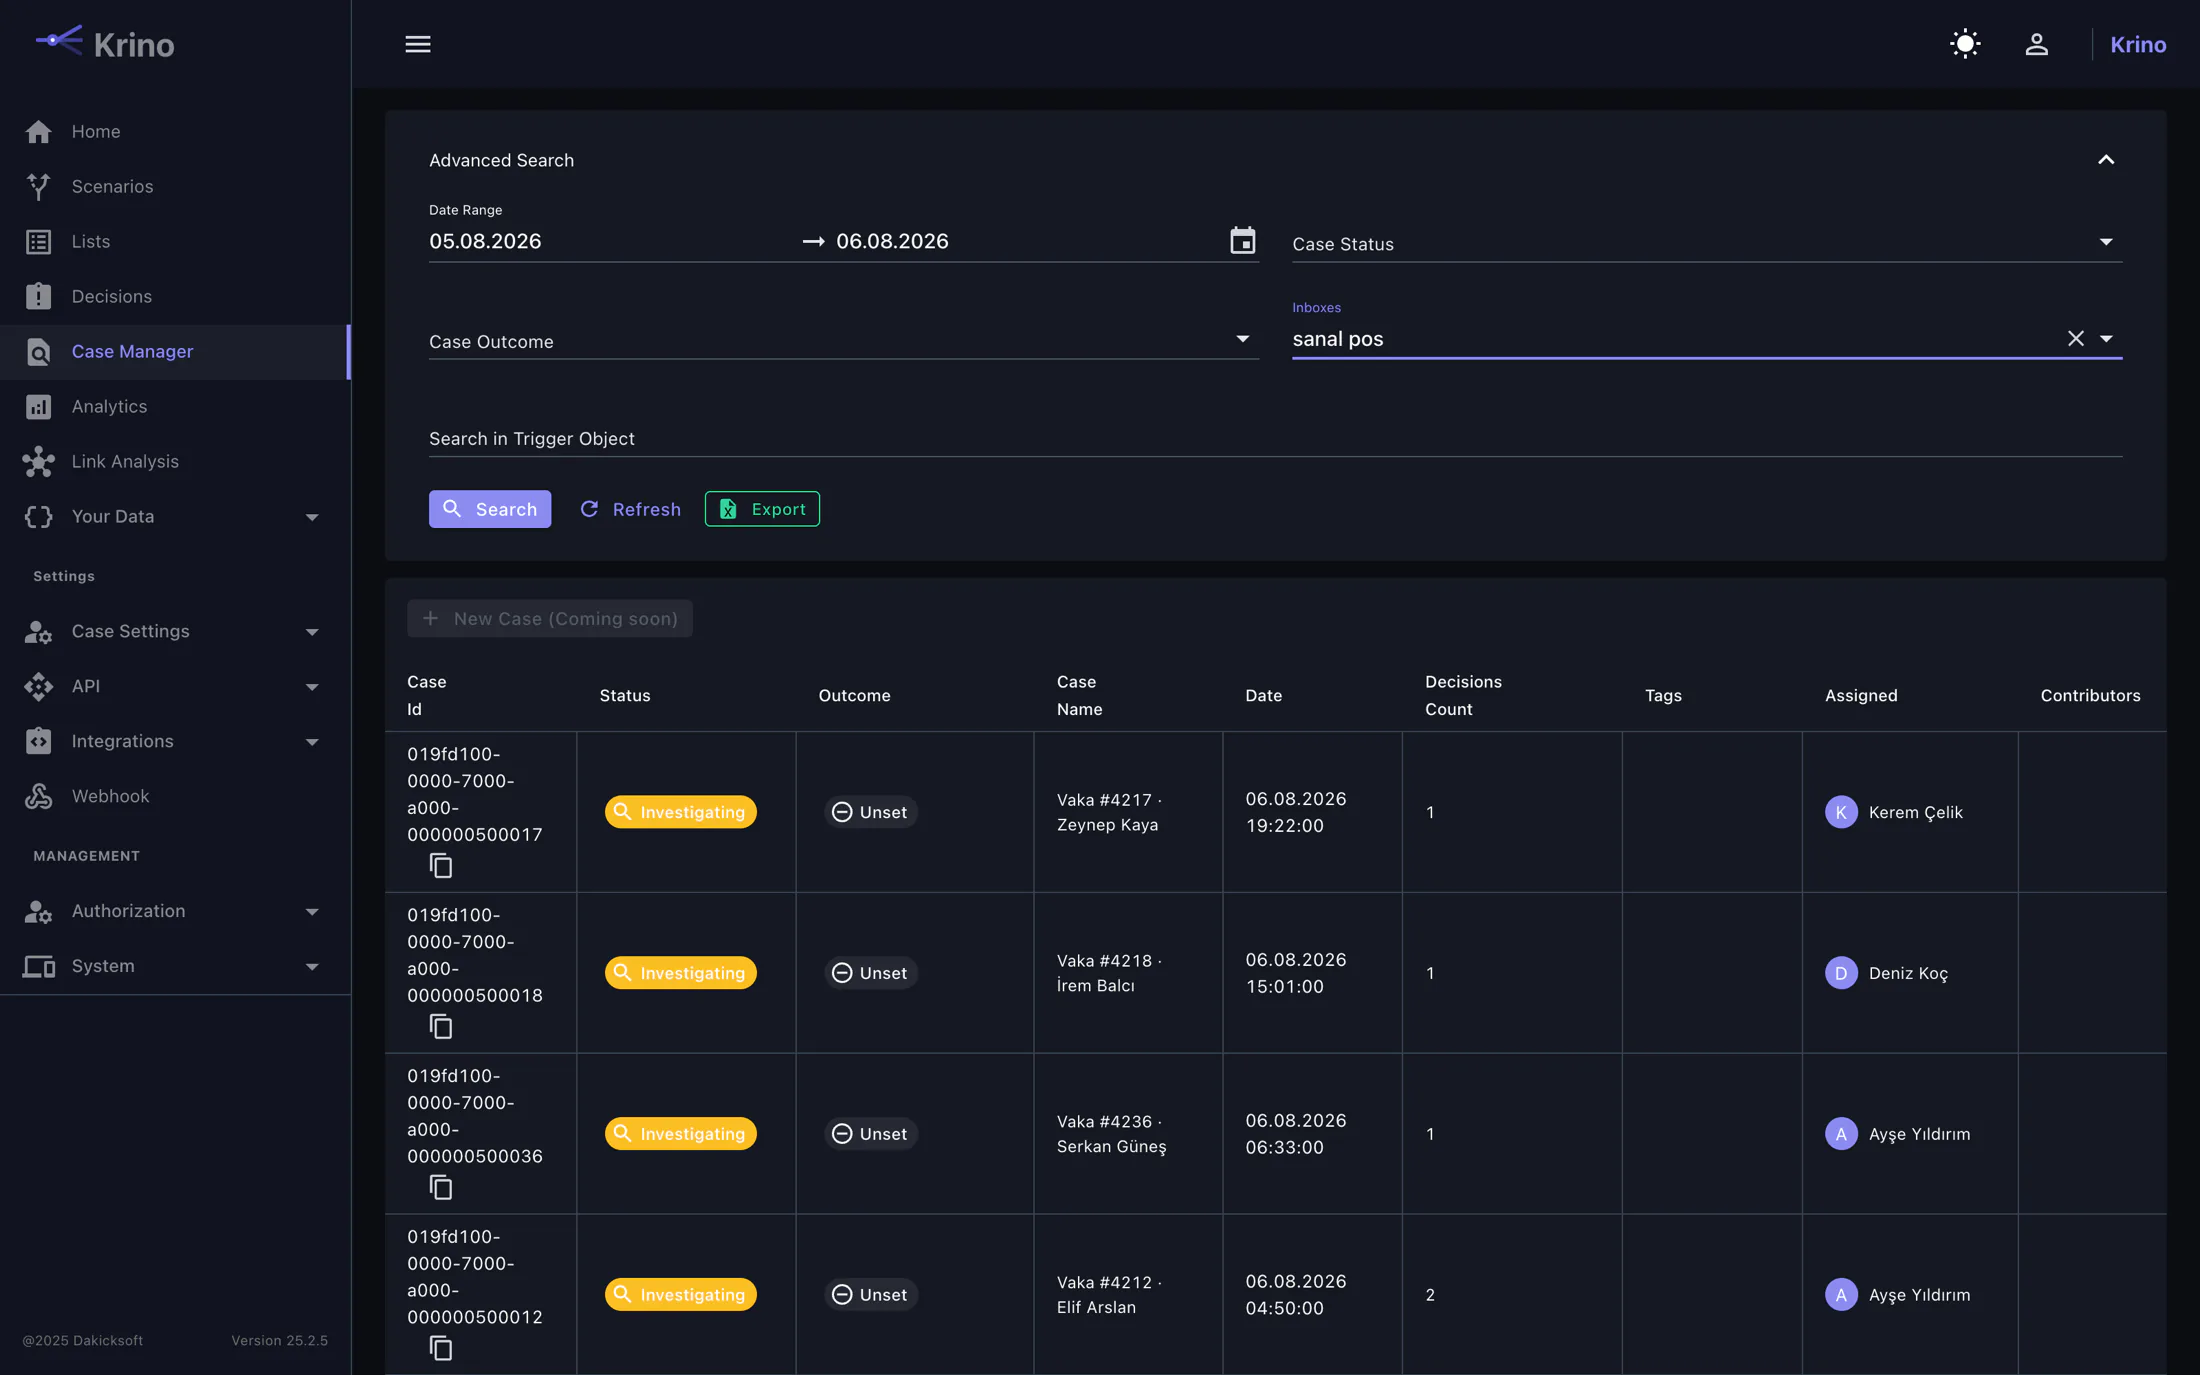The height and width of the screenshot is (1375, 2200).
Task: Click the Status column header
Action: point(625,695)
